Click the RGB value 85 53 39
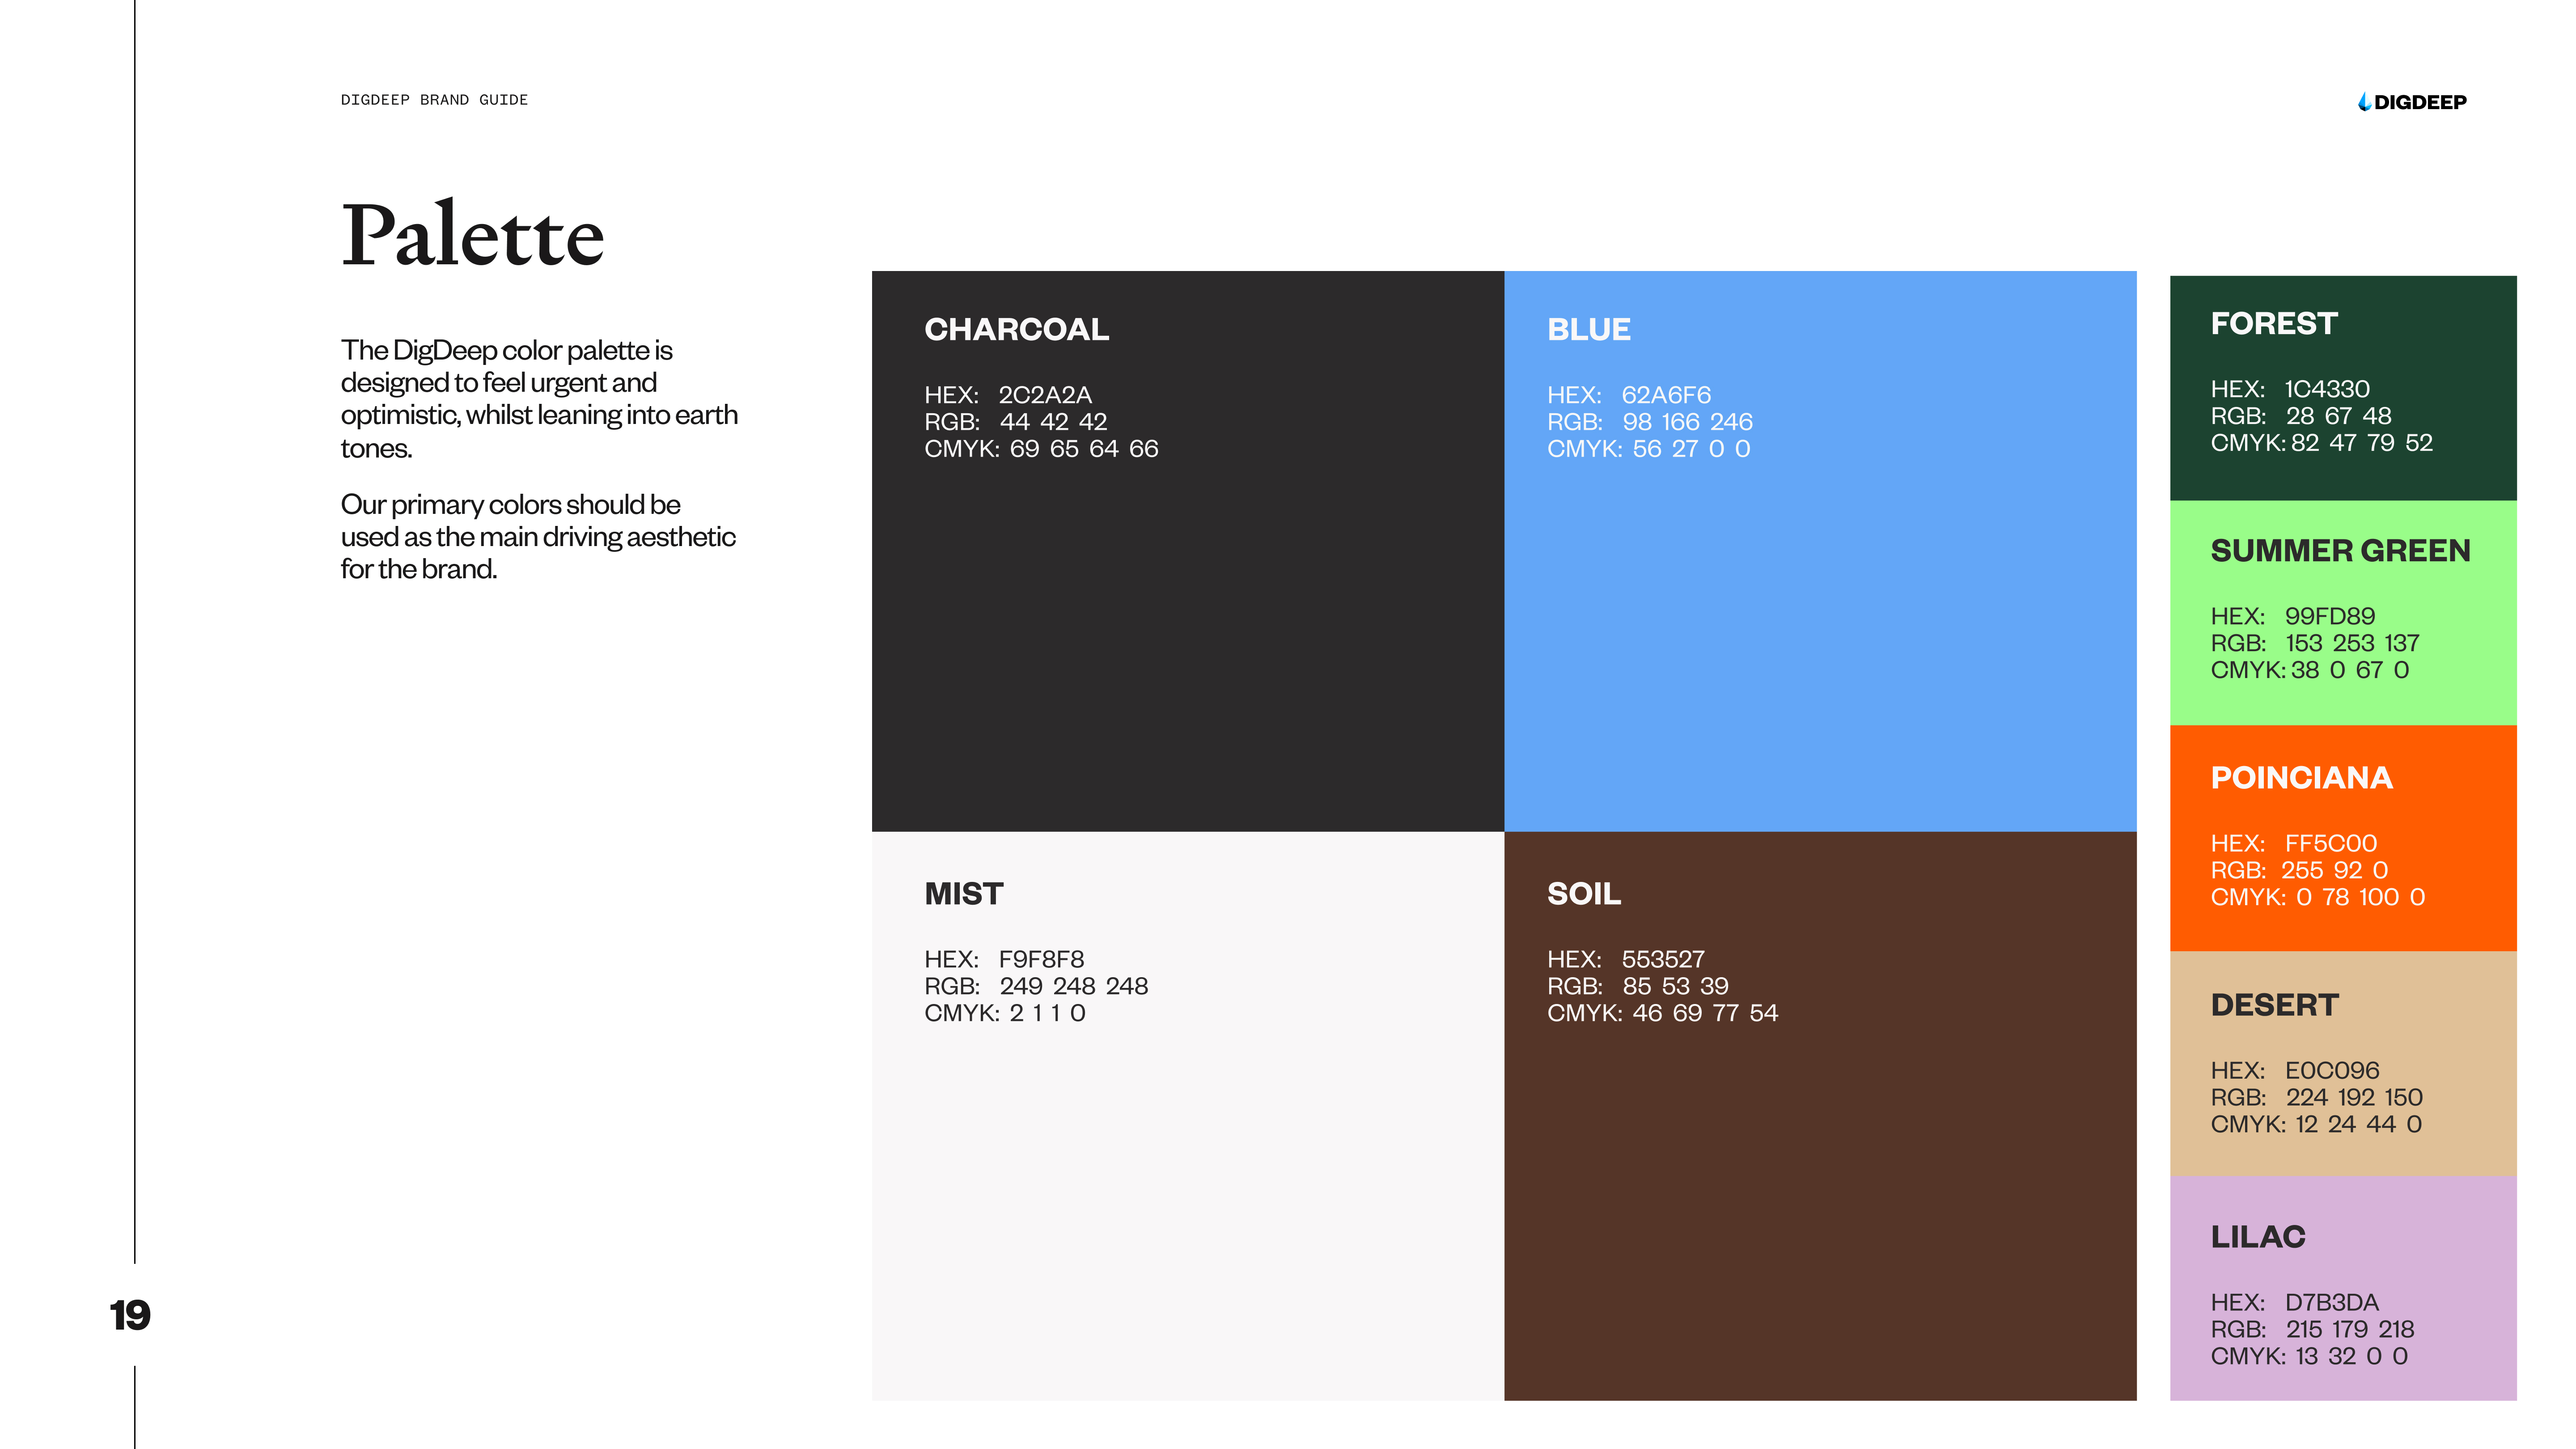Viewport: 2576px width, 1449px height. click(x=1676, y=986)
